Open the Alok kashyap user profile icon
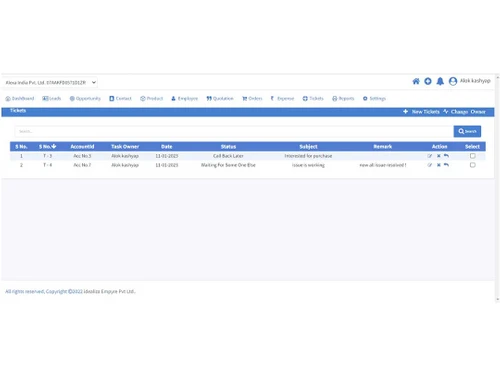 453,81
